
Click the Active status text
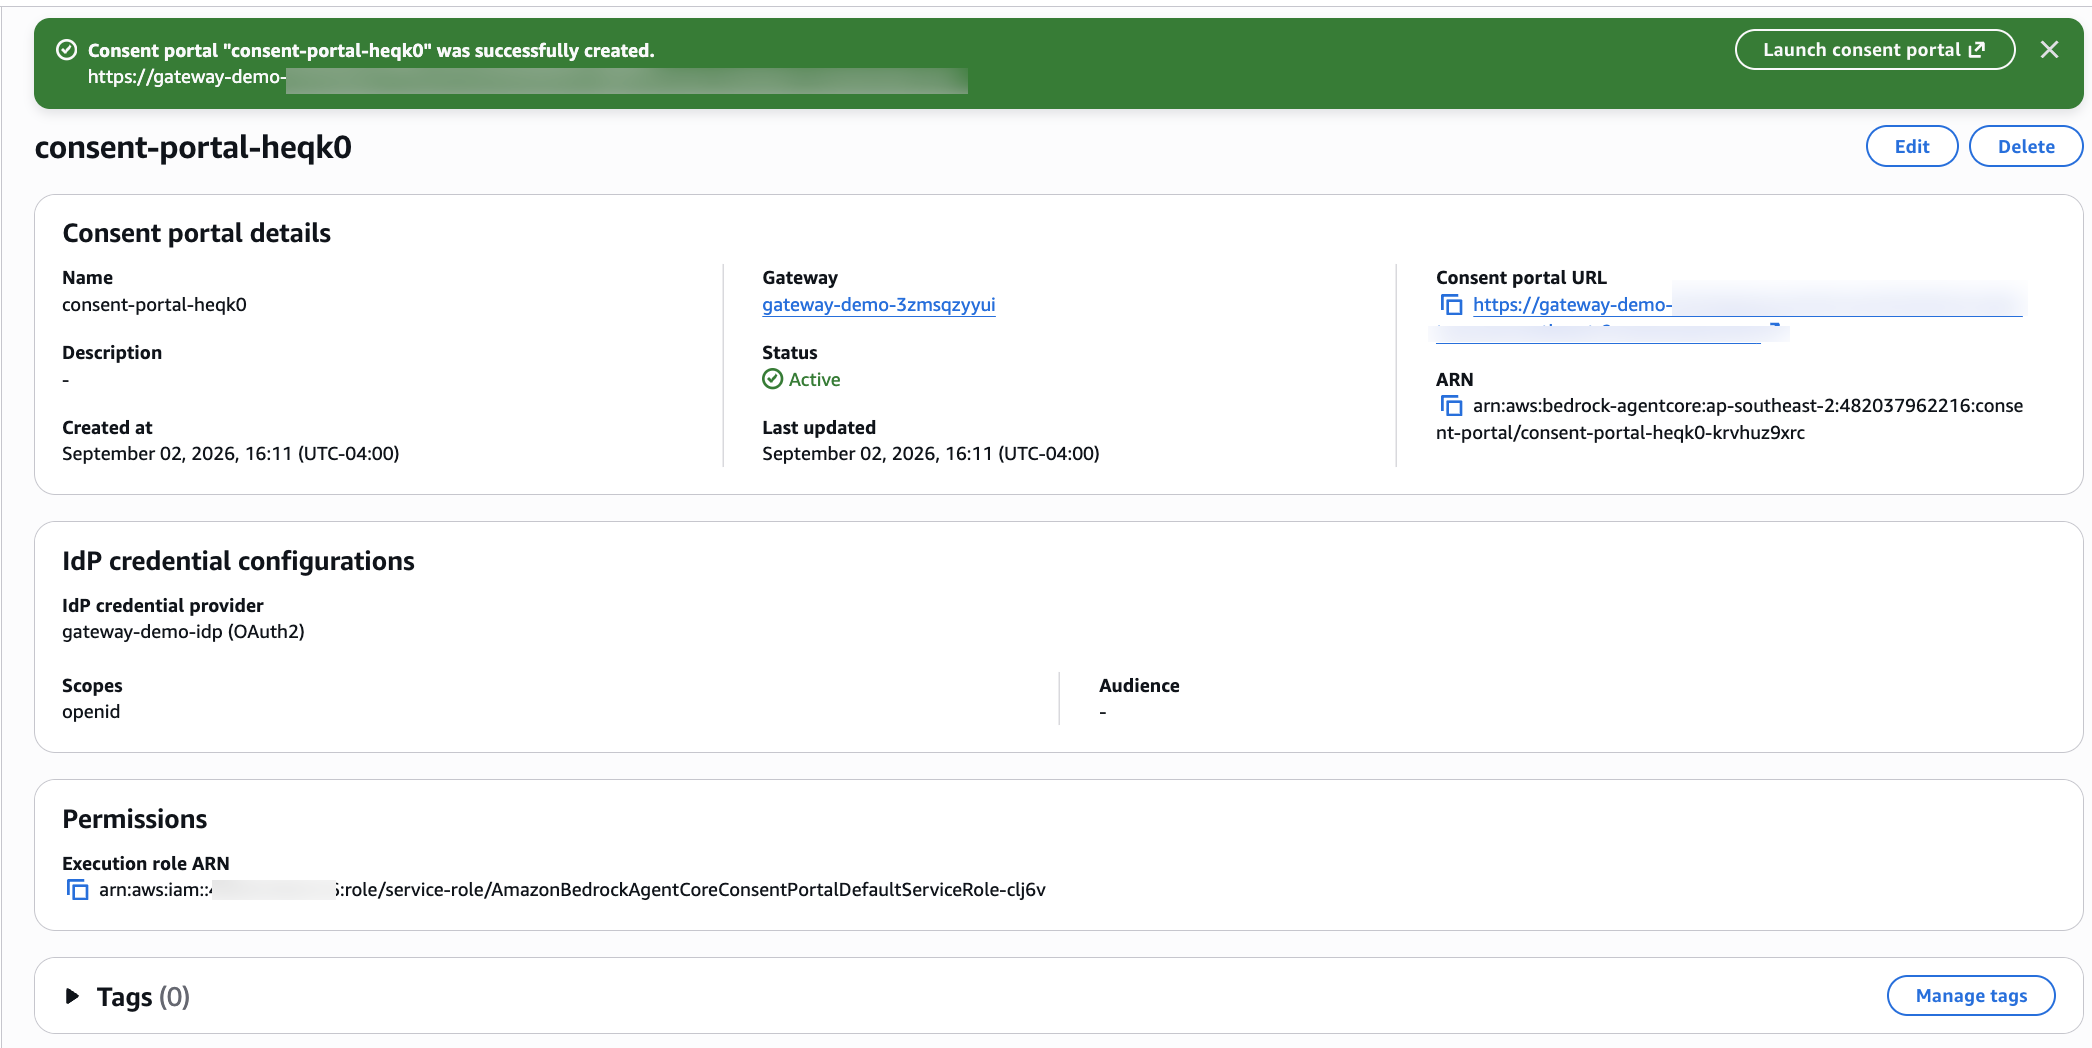815,380
